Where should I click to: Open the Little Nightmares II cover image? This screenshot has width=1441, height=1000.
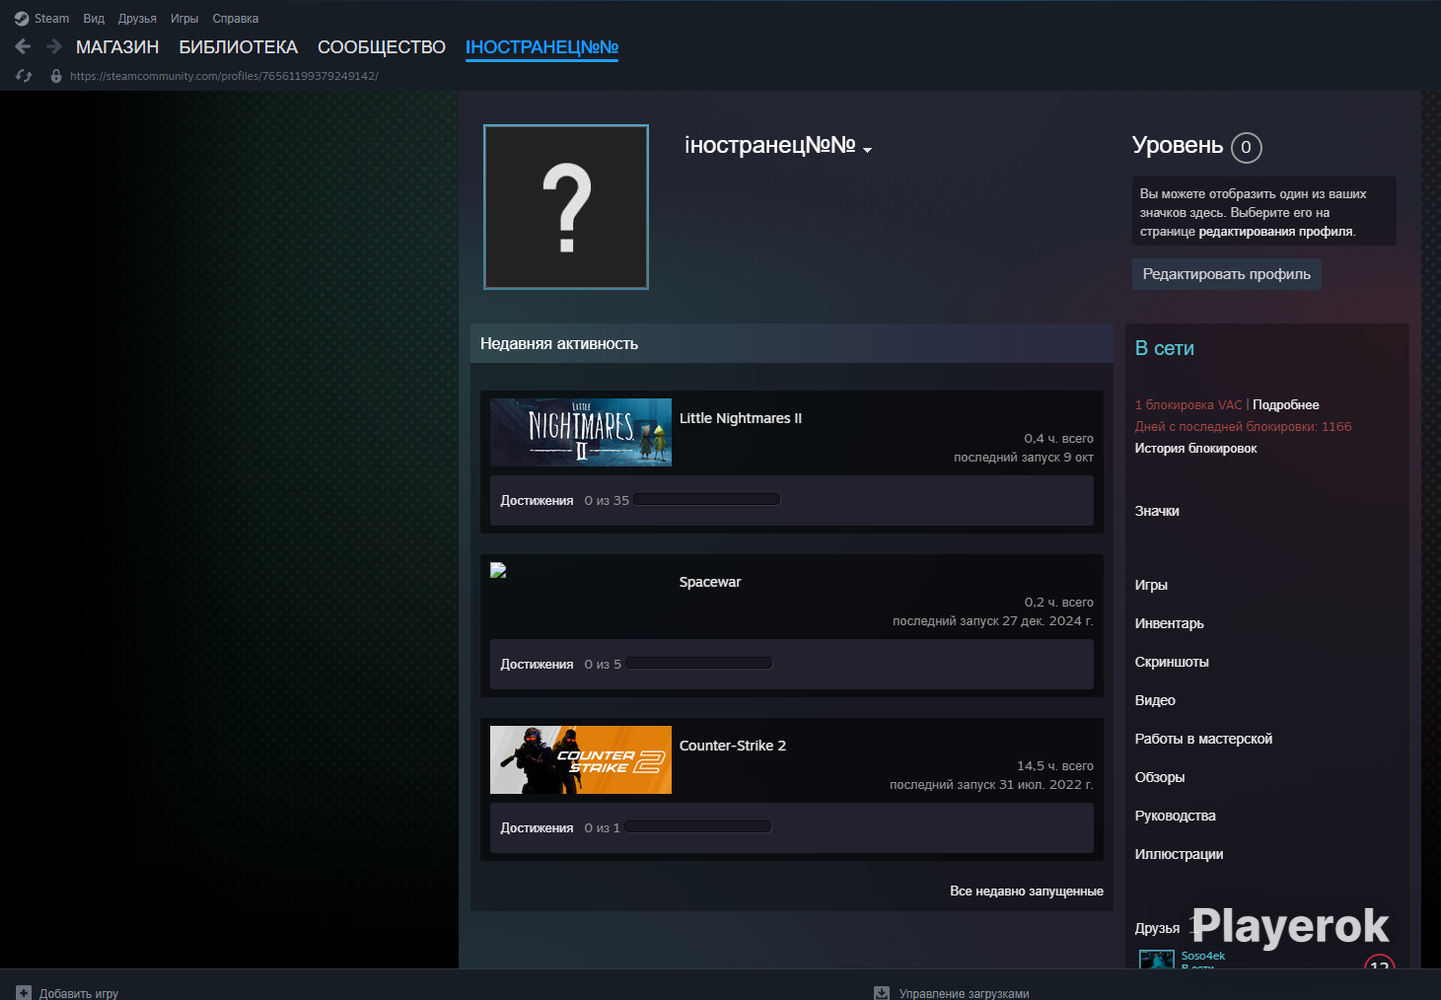tap(581, 432)
